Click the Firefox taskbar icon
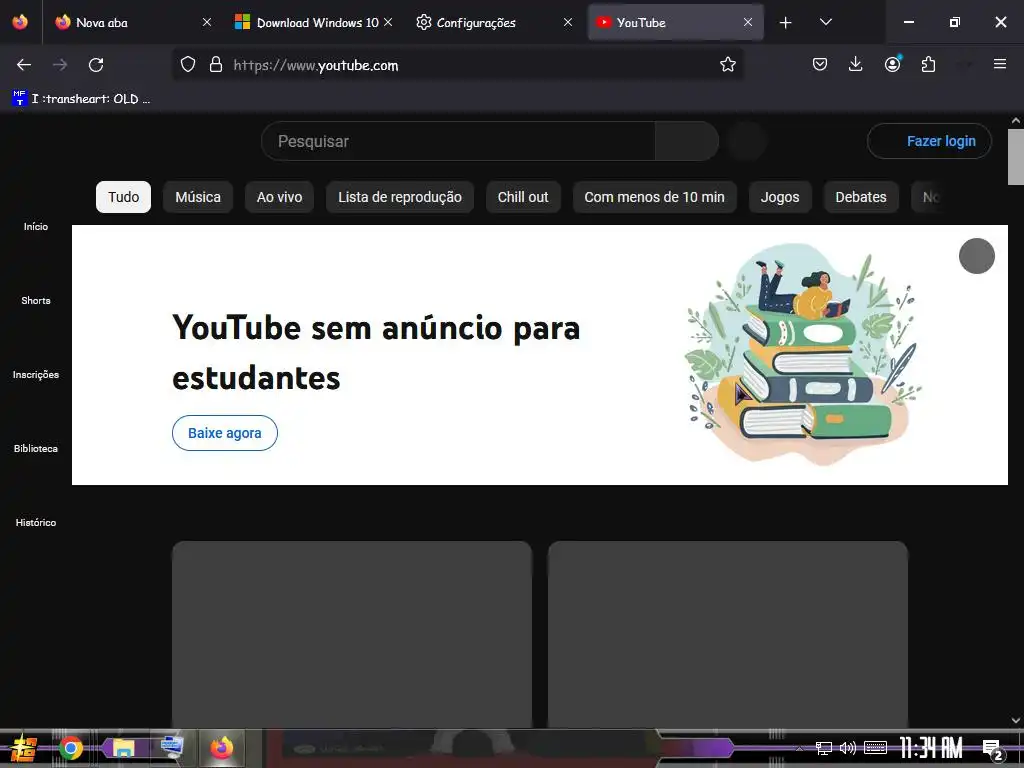The width and height of the screenshot is (1024, 768). (x=221, y=748)
